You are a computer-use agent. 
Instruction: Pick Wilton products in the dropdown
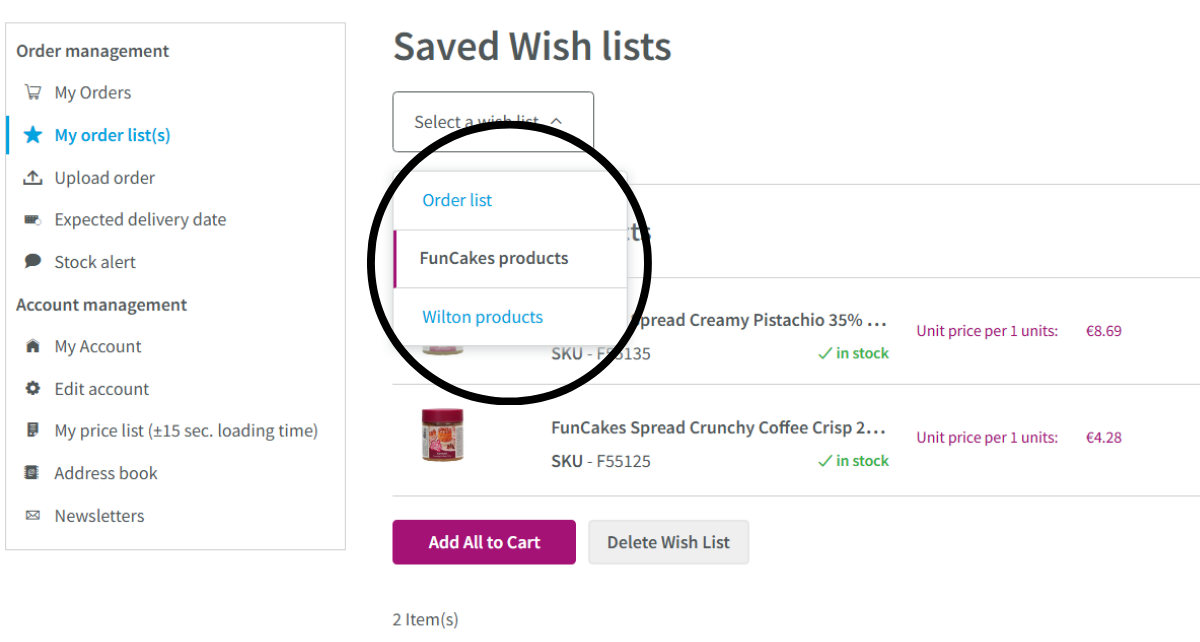tap(482, 318)
